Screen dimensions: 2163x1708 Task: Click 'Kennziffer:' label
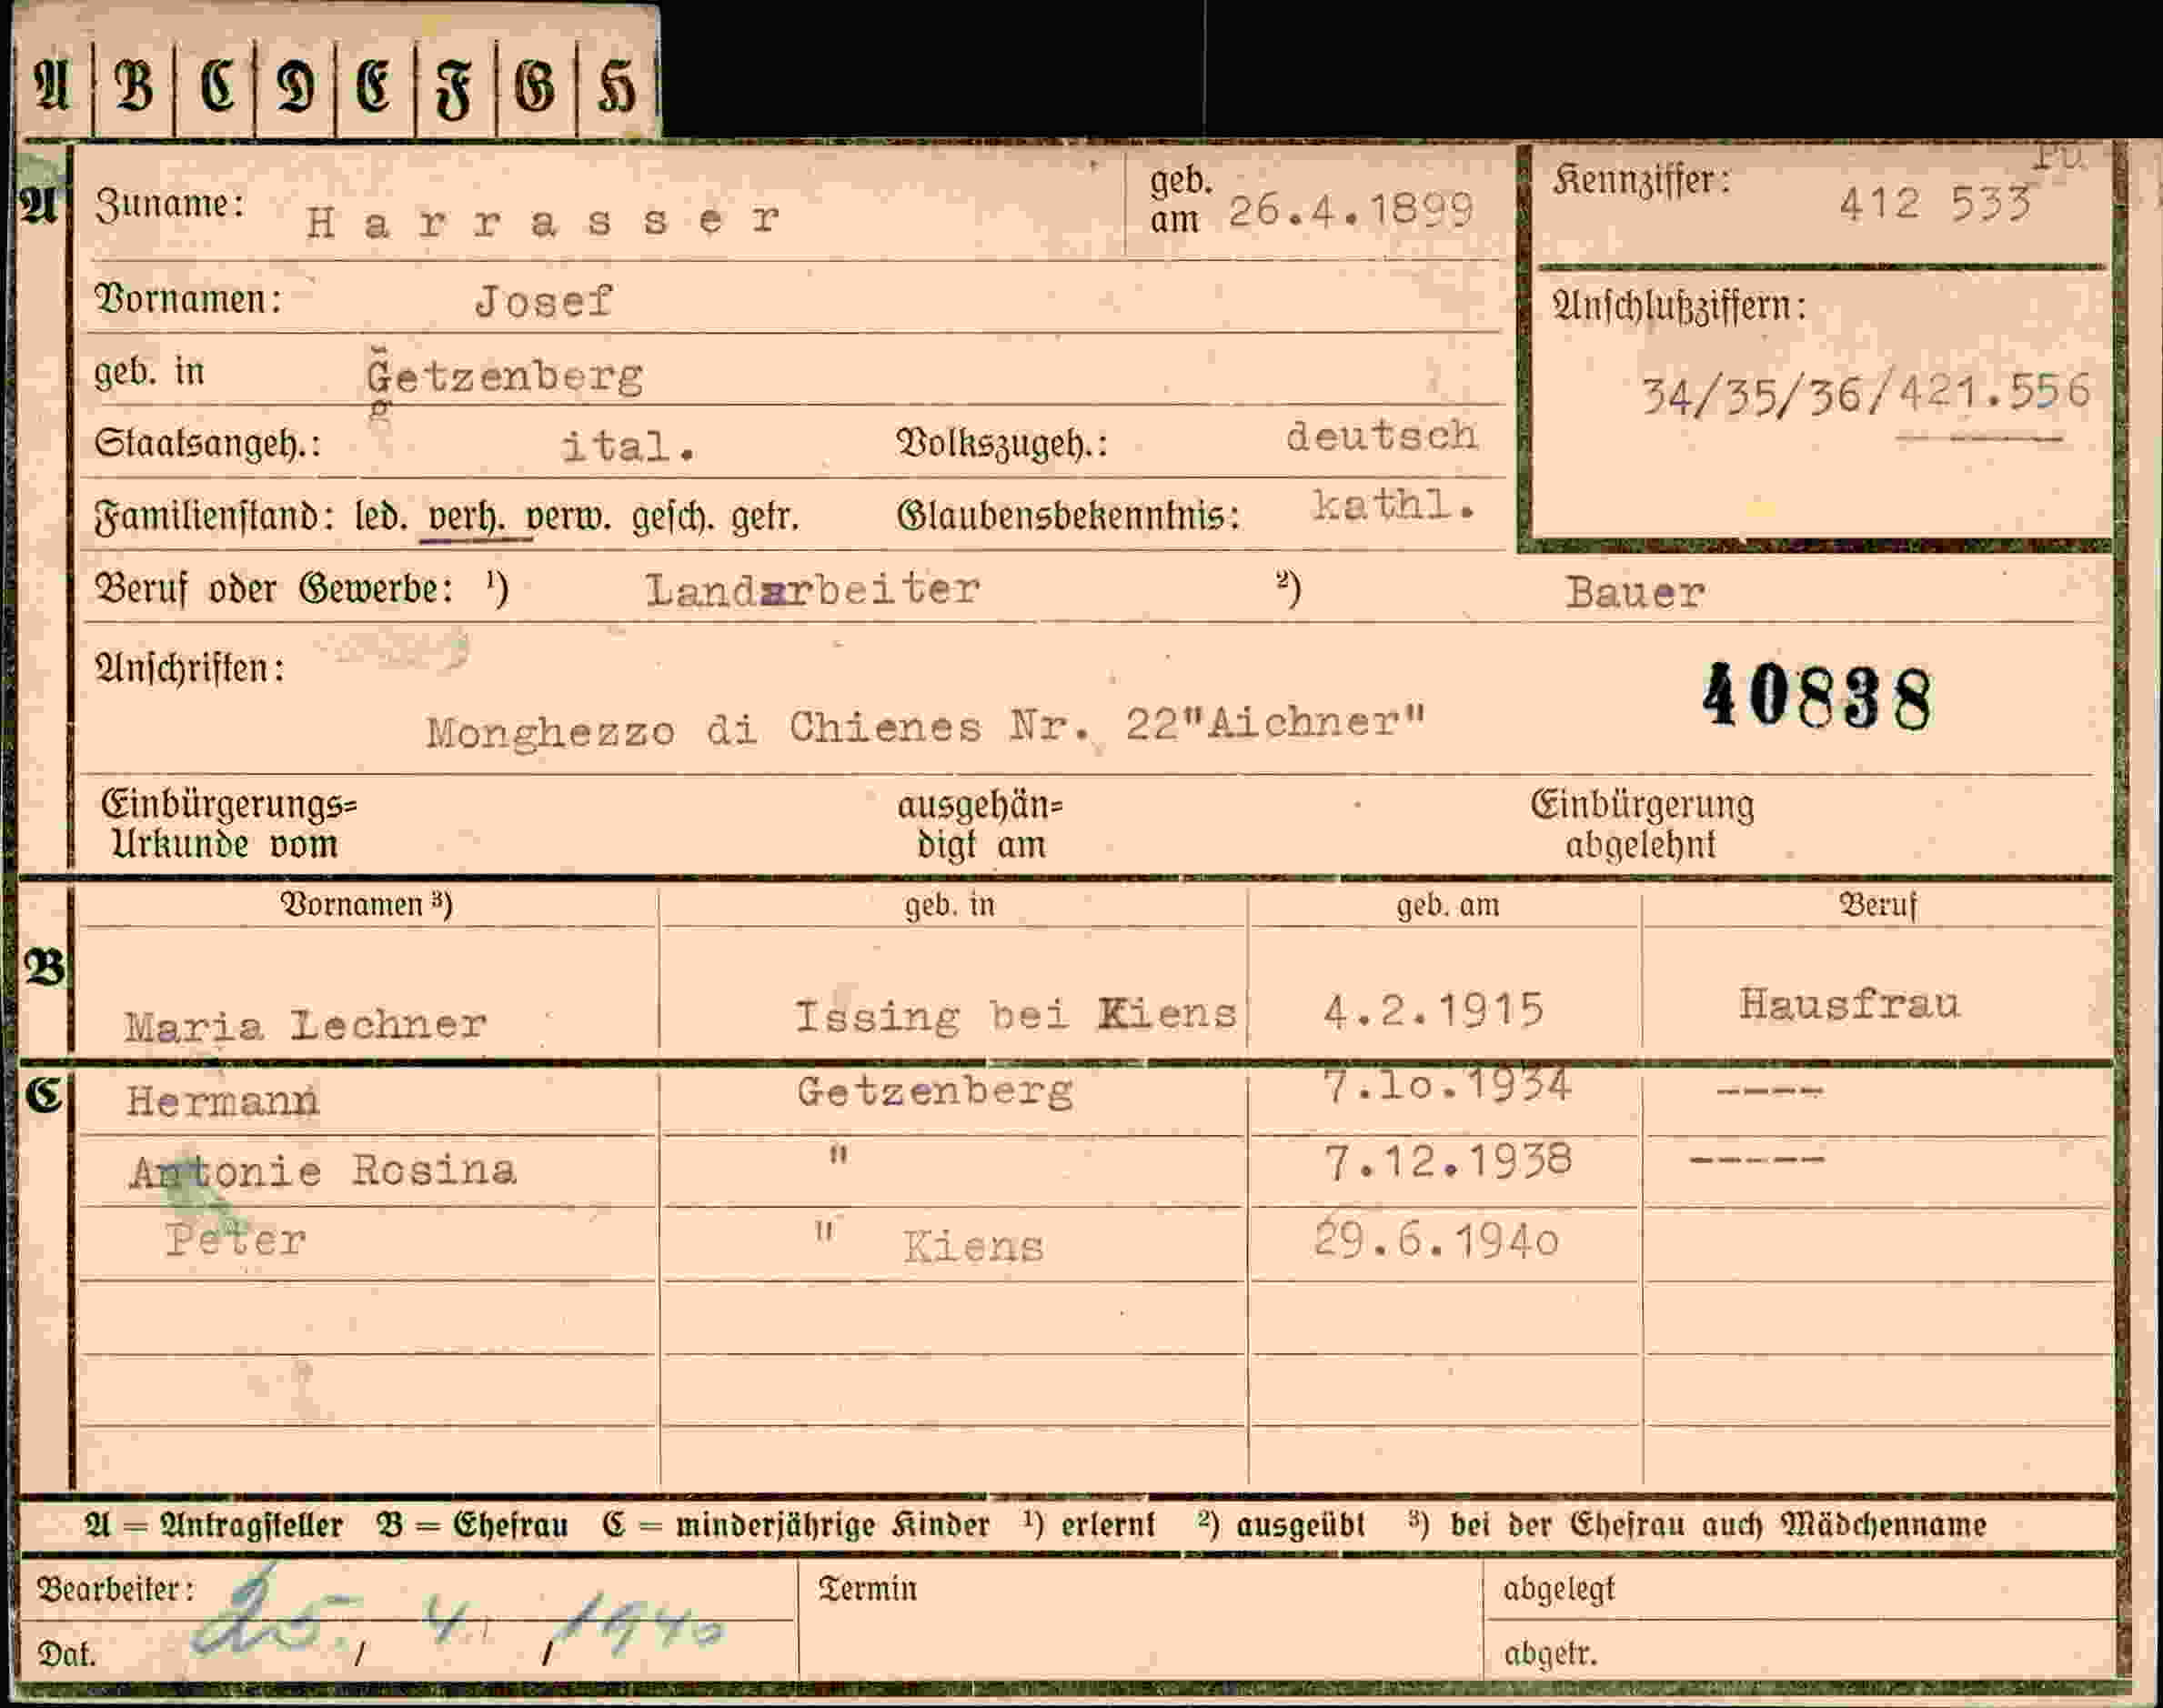coord(1641,181)
